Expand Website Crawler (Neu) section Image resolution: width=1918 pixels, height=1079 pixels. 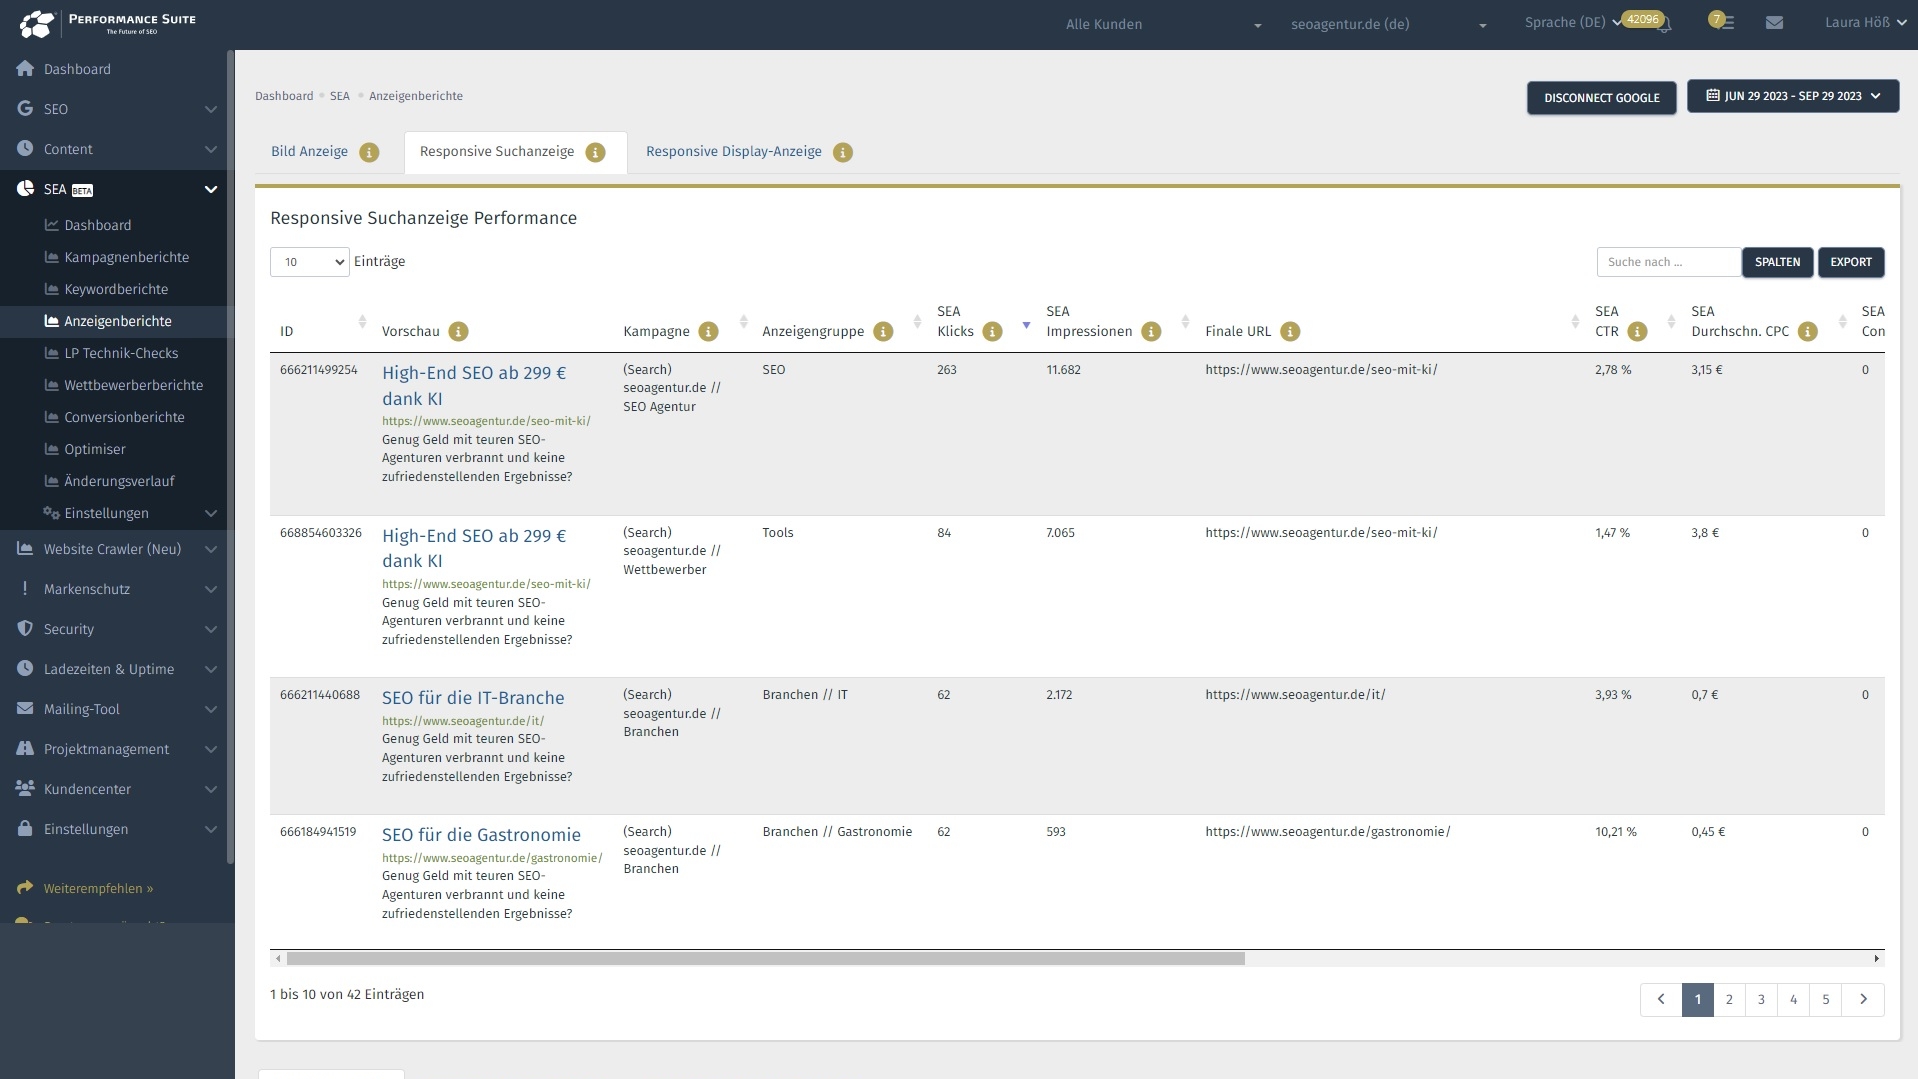[115, 549]
